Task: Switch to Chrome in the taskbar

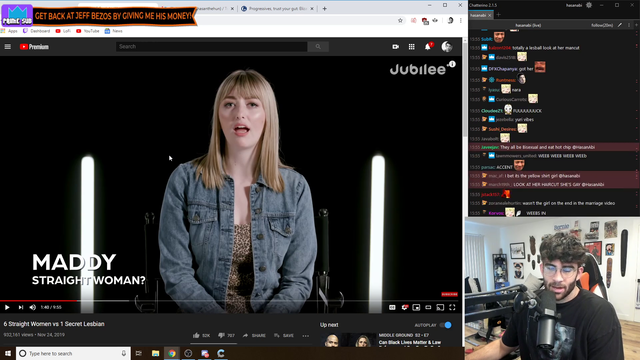Action: pyautogui.click(x=172, y=353)
